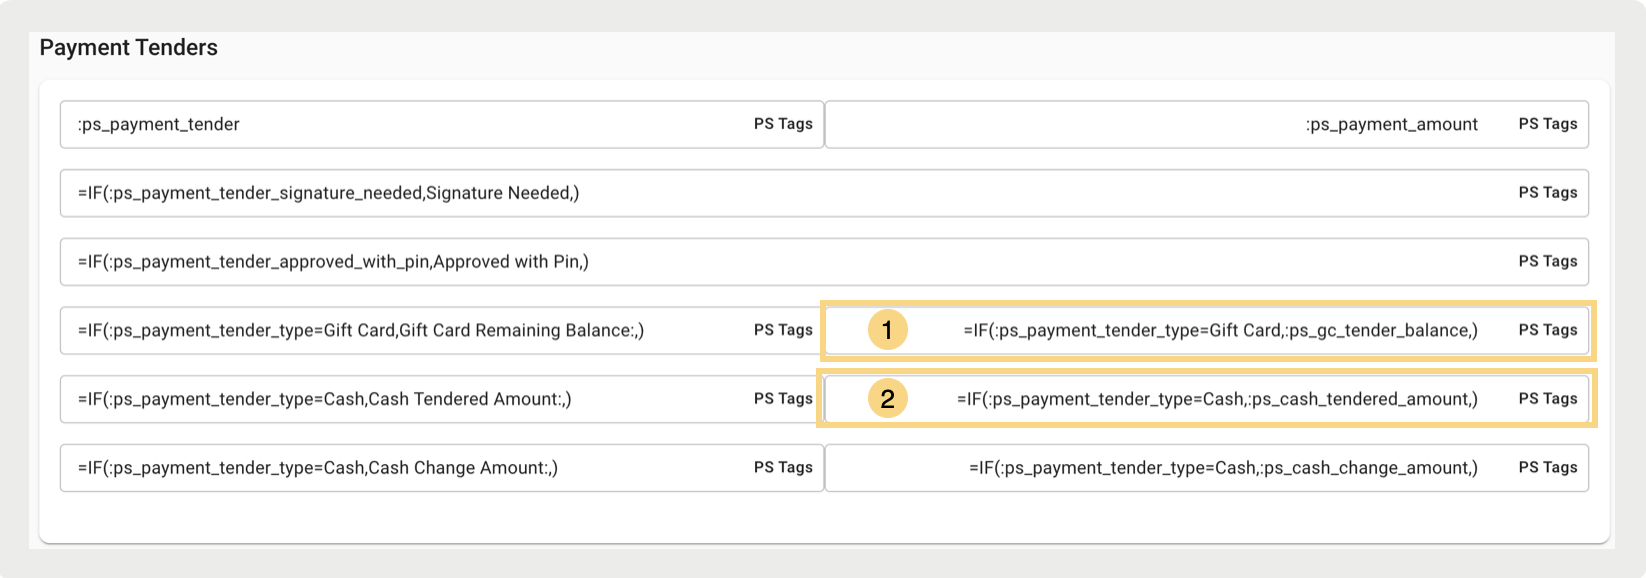Image resolution: width=1646 pixels, height=578 pixels.
Task: Edit Gift Card Remaining Balance label field
Action: pos(442,330)
